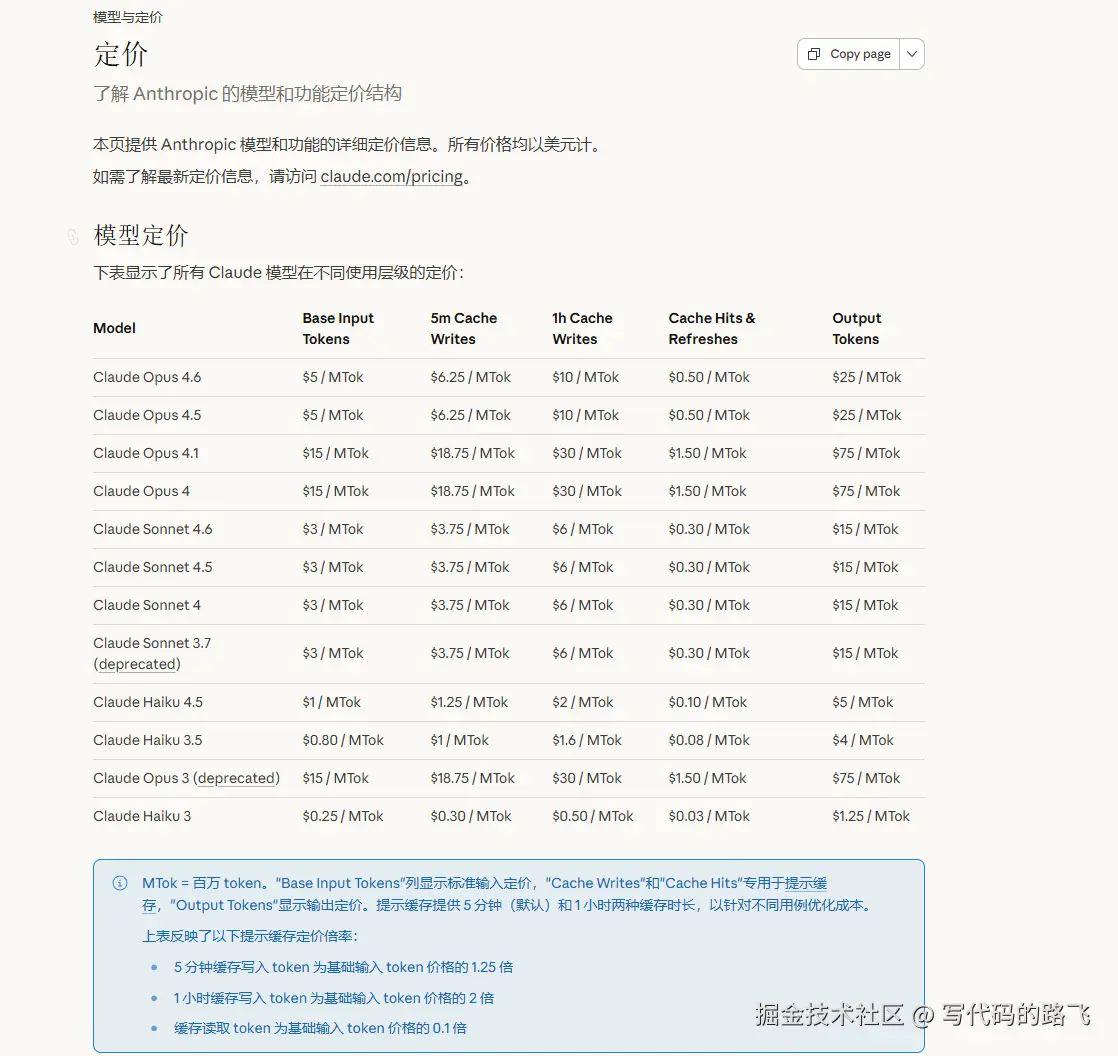Click Haiku 3's $1.25 / MTok output price
The height and width of the screenshot is (1056, 1118).
[x=871, y=816]
